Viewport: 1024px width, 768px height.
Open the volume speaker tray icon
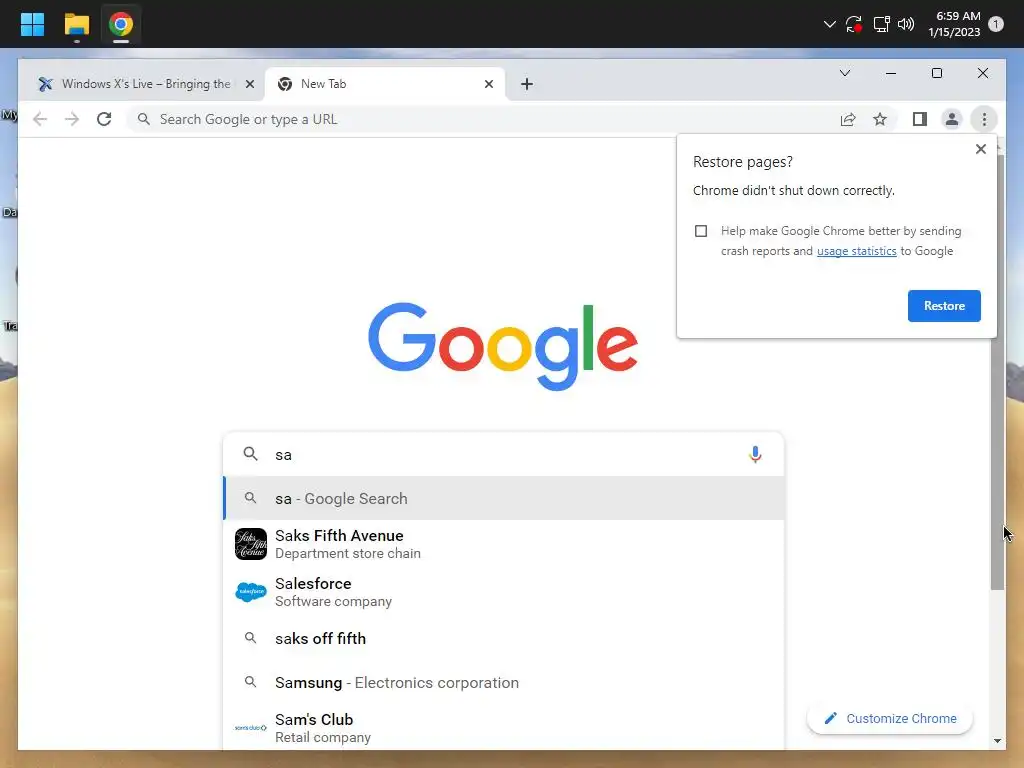click(x=906, y=24)
